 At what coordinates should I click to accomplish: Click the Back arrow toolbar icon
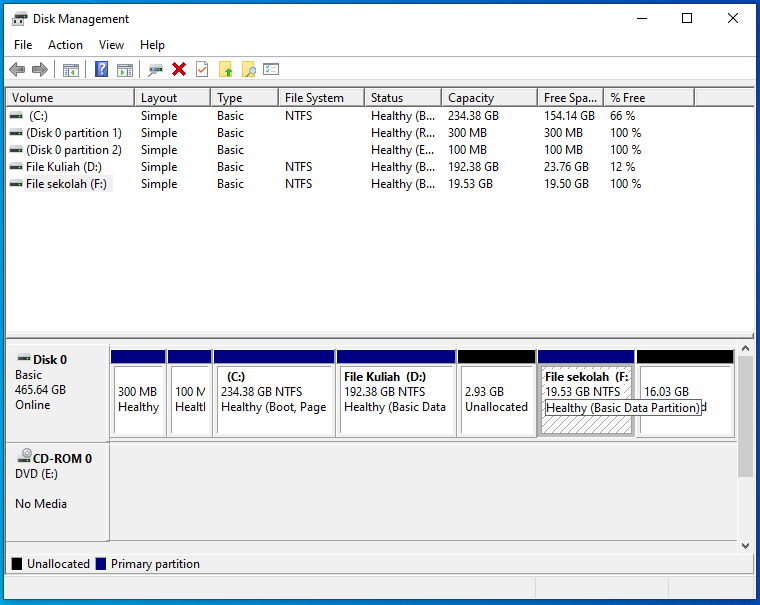[17, 69]
